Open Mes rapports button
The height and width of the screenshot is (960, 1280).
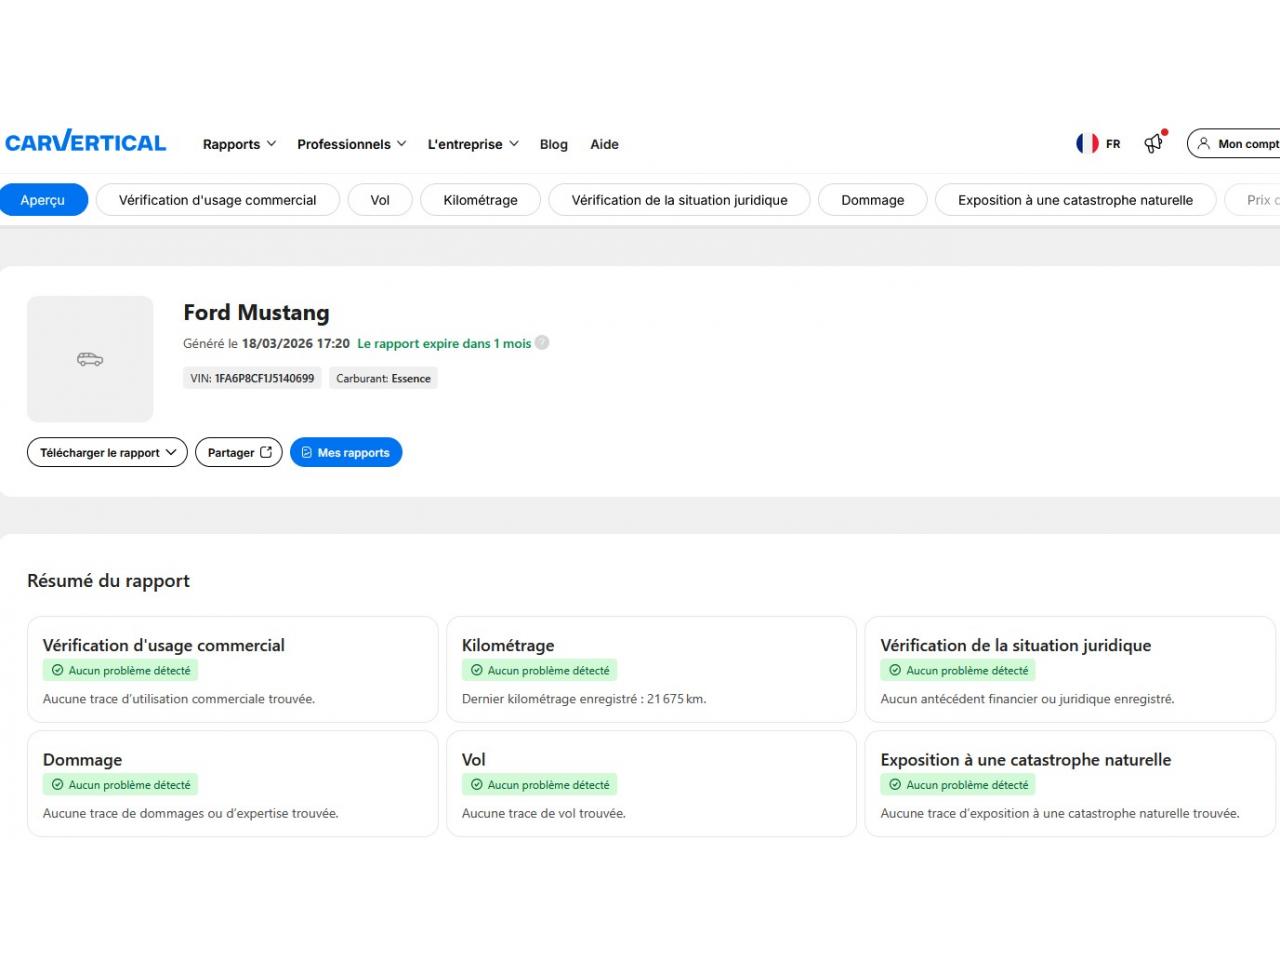tap(346, 452)
